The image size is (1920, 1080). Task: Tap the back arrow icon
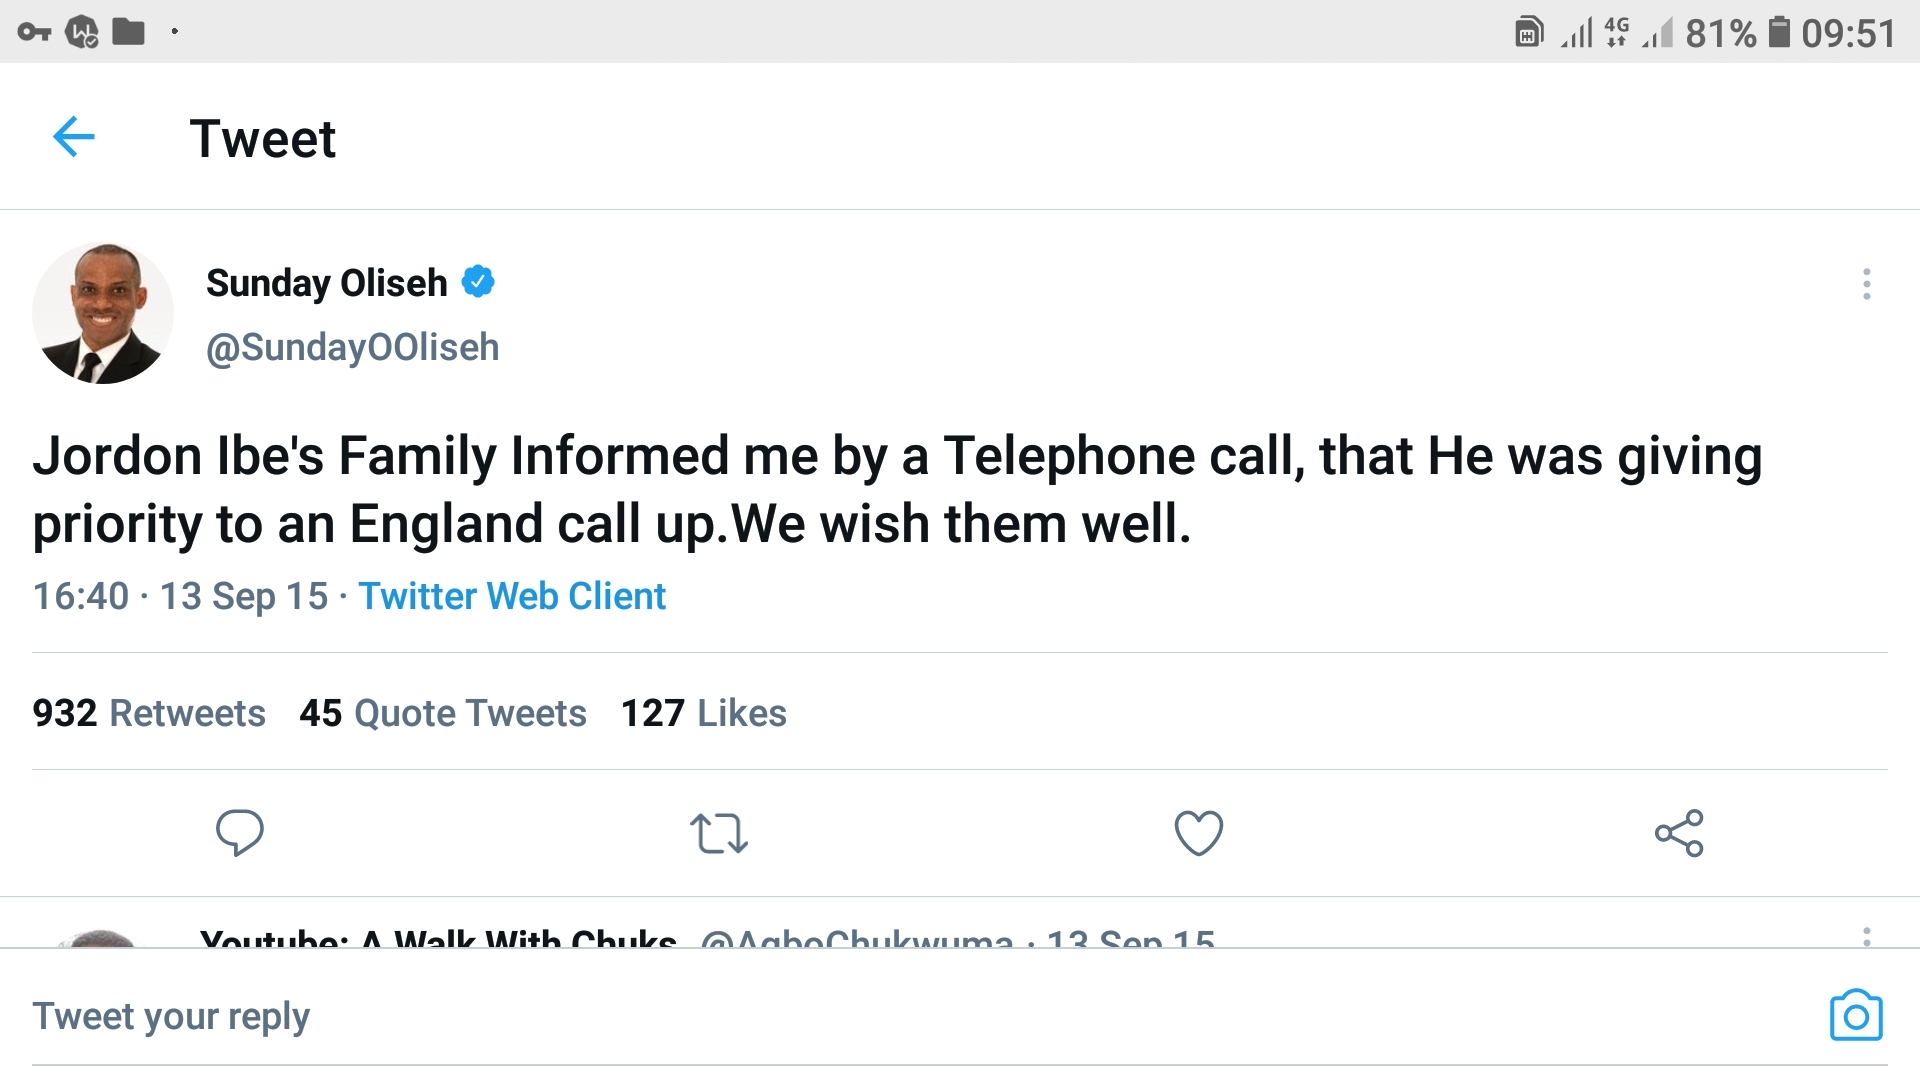[74, 137]
